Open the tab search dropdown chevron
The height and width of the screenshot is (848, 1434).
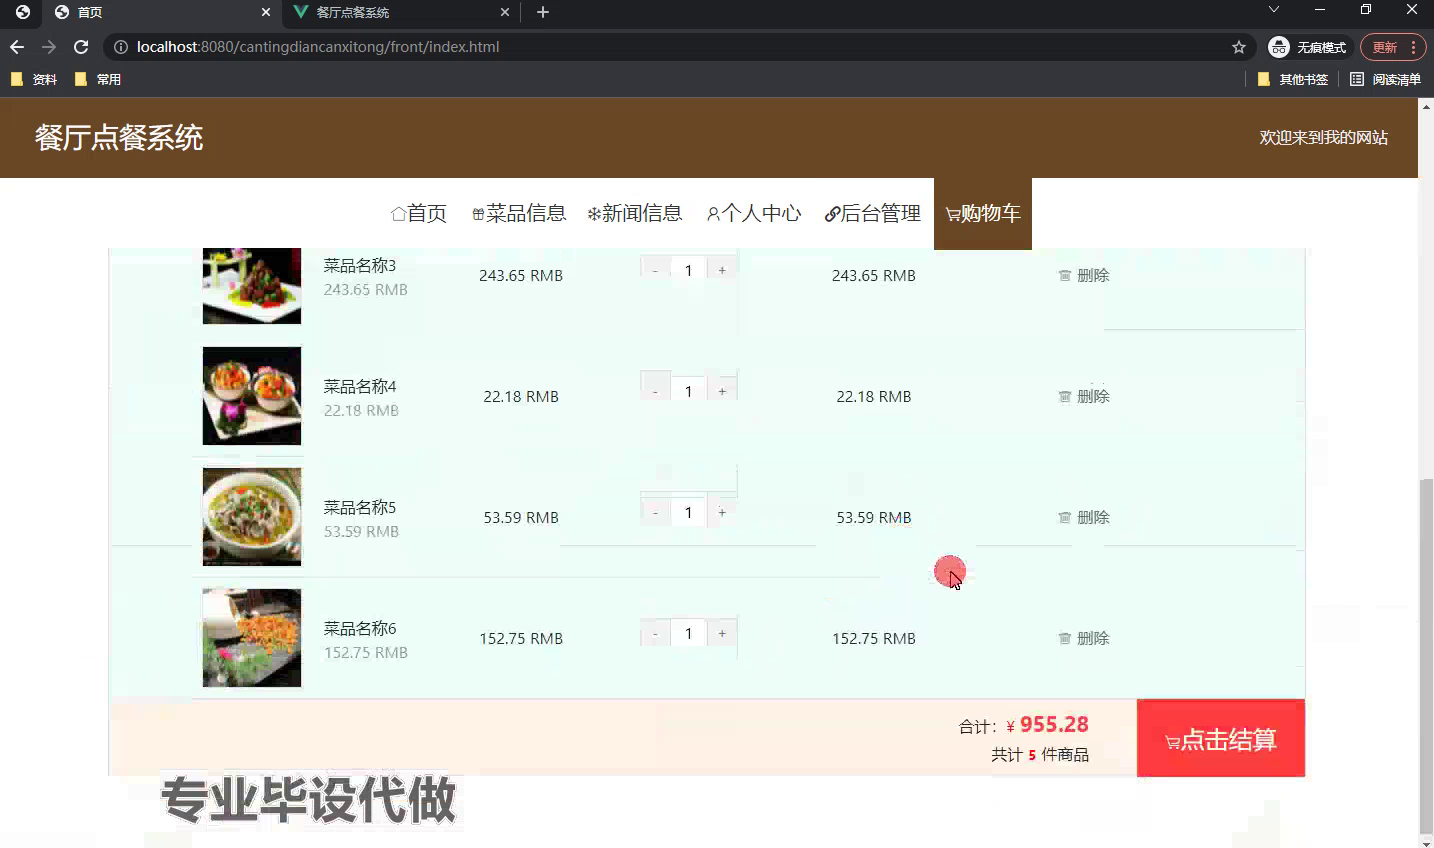click(1273, 9)
